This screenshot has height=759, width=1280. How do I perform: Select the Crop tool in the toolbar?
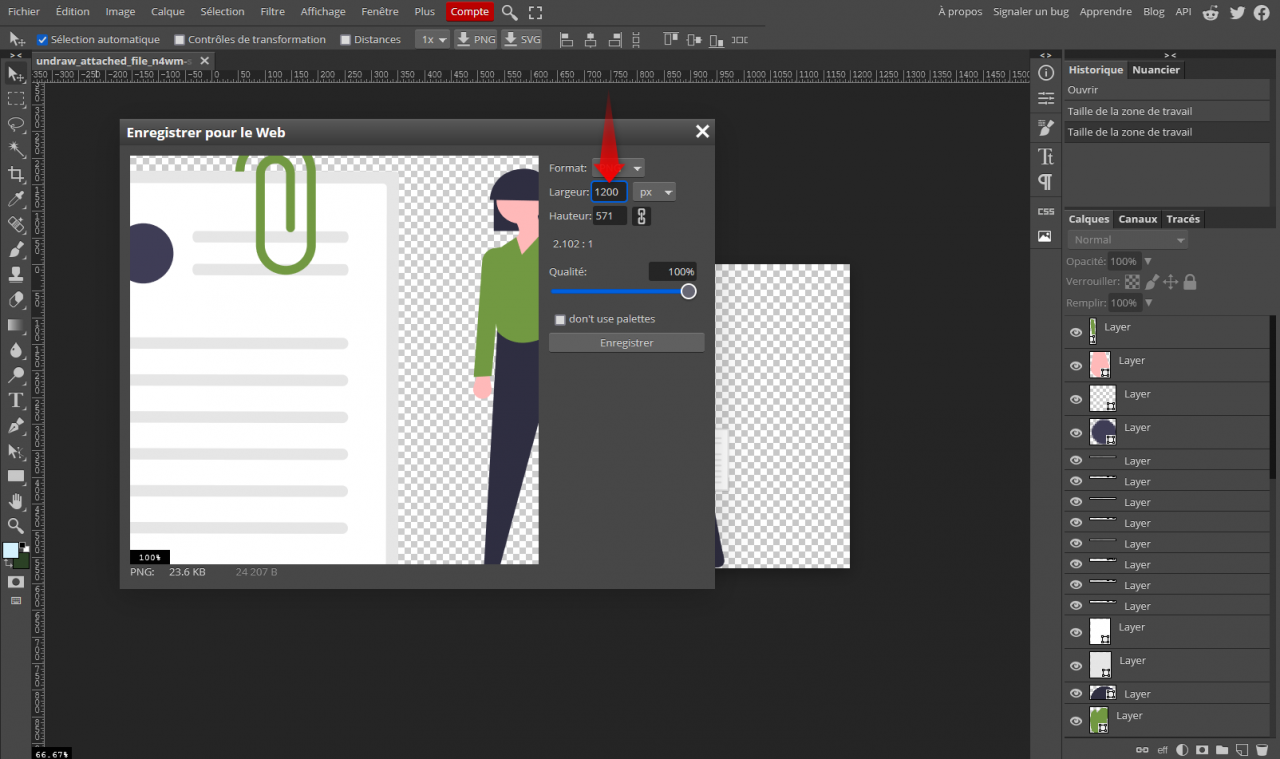click(x=16, y=175)
